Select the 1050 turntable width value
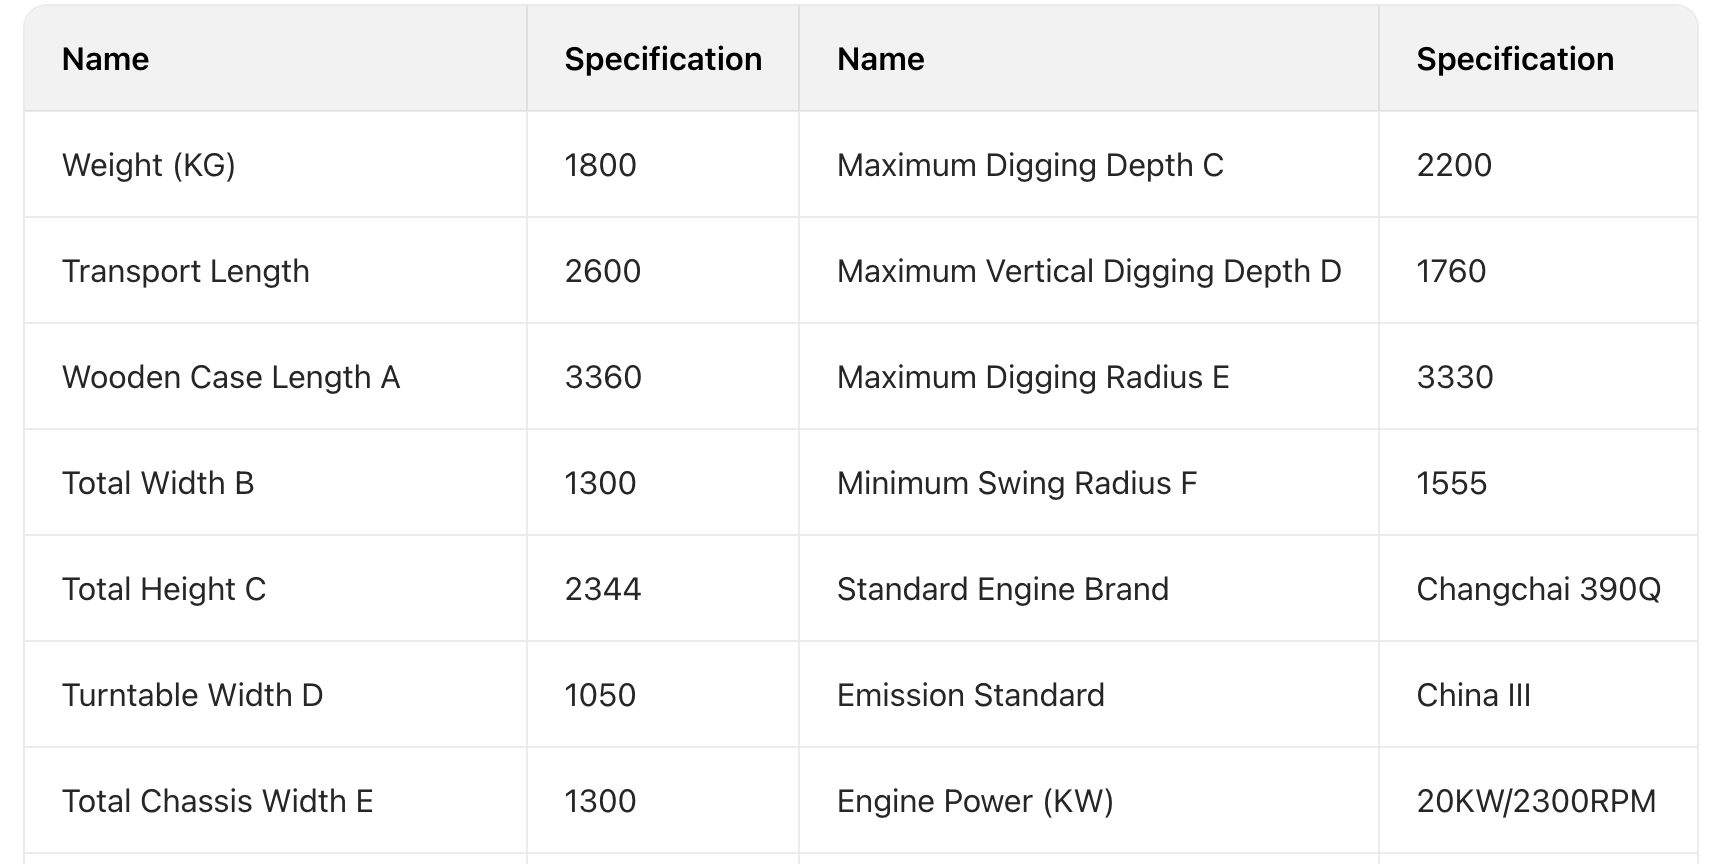 coord(600,695)
